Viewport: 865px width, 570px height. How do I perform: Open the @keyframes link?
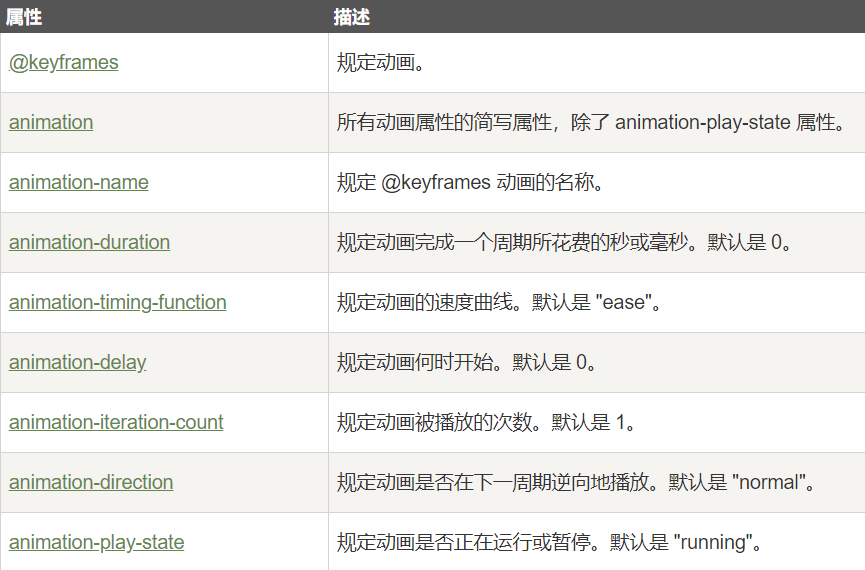click(x=63, y=62)
